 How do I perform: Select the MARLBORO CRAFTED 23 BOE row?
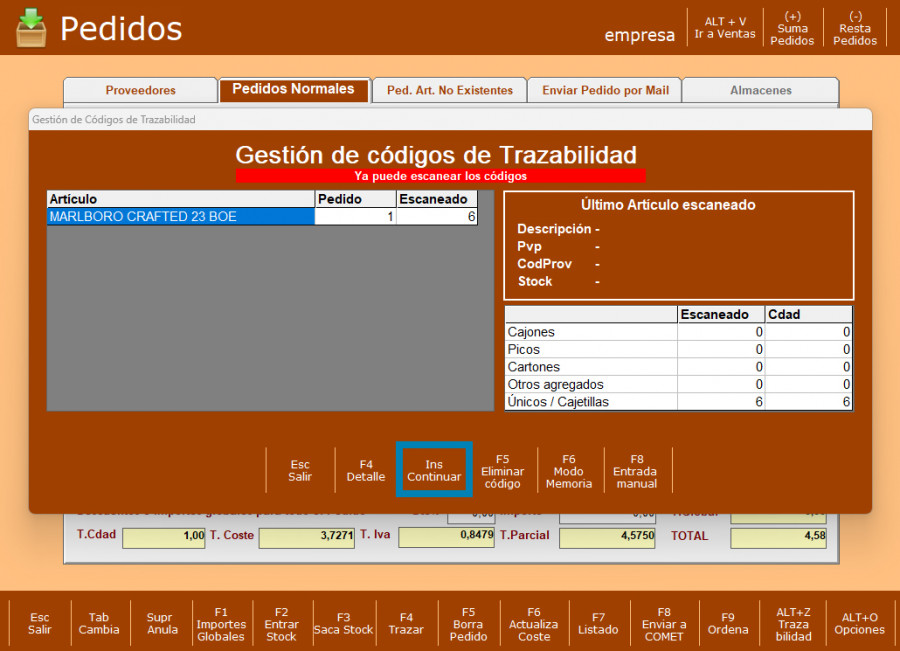click(180, 217)
